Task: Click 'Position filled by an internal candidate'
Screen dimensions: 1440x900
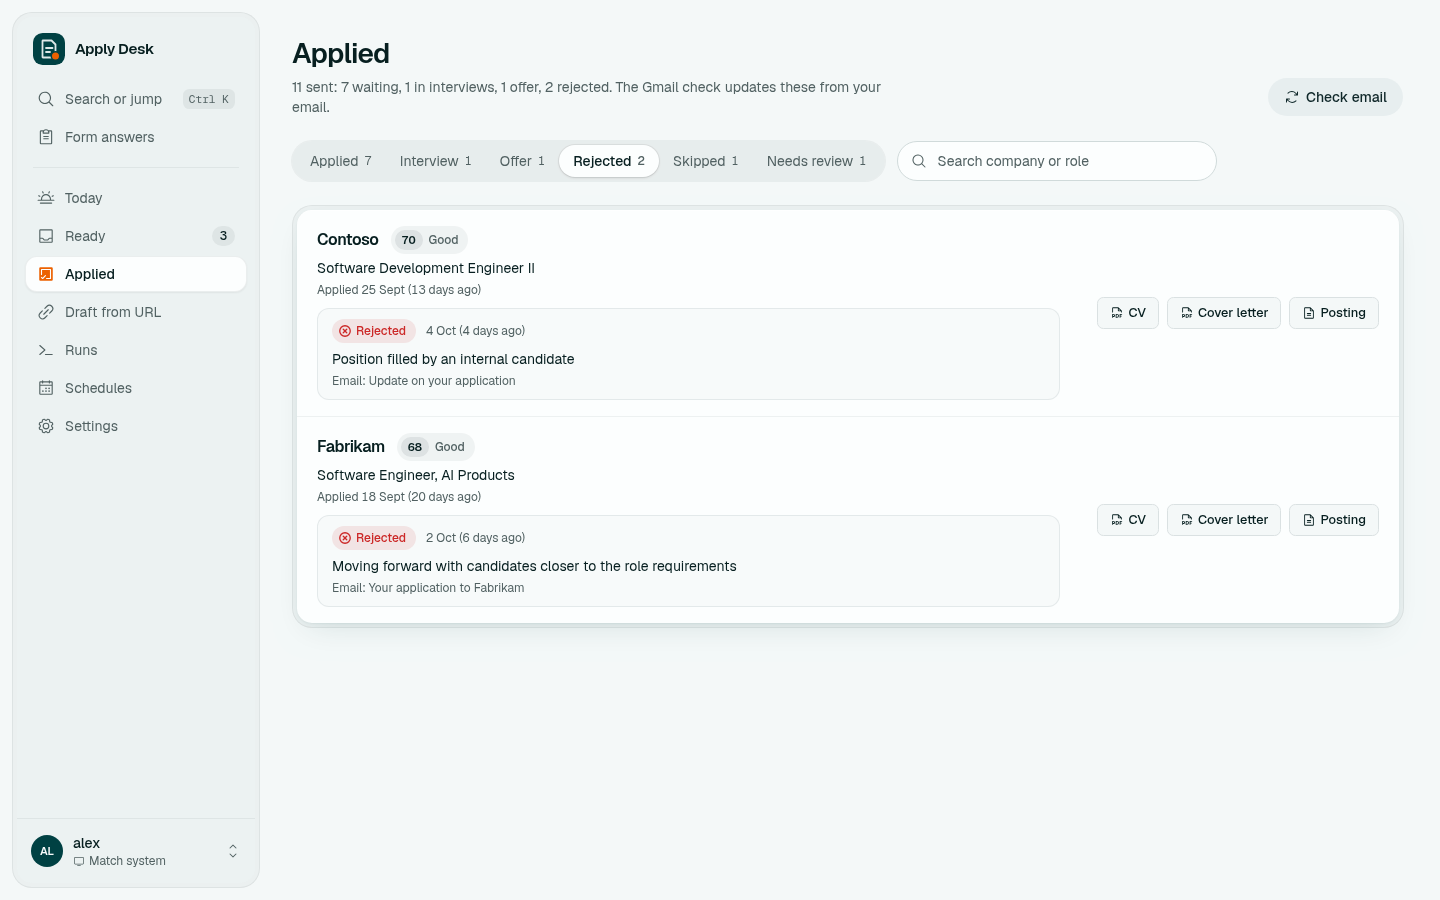Action: pos(453,359)
